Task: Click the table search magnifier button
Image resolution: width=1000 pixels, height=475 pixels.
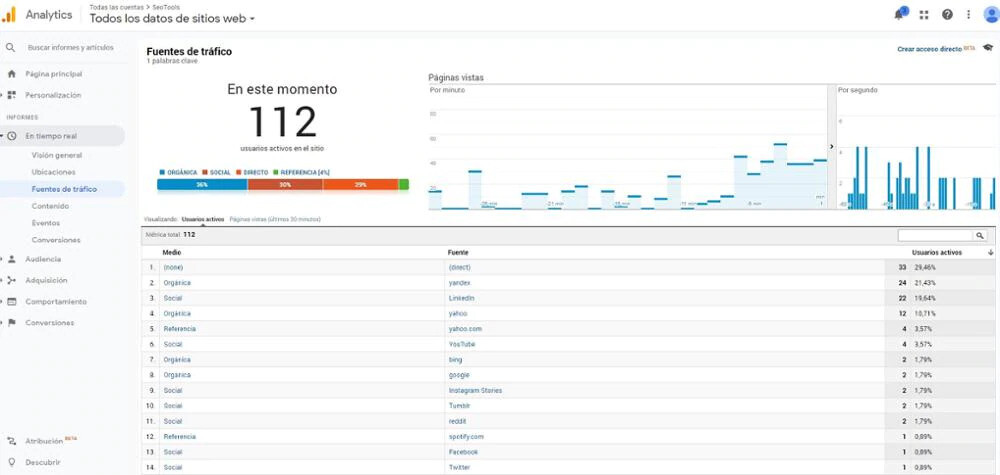Action: point(980,236)
